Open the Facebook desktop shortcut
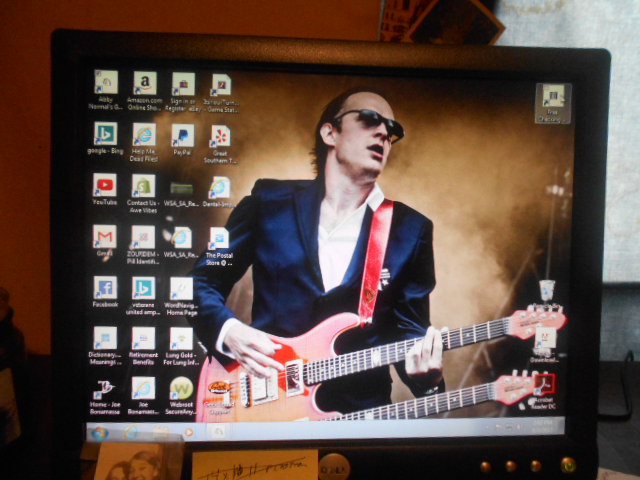The height and width of the screenshot is (480, 640). click(105, 288)
